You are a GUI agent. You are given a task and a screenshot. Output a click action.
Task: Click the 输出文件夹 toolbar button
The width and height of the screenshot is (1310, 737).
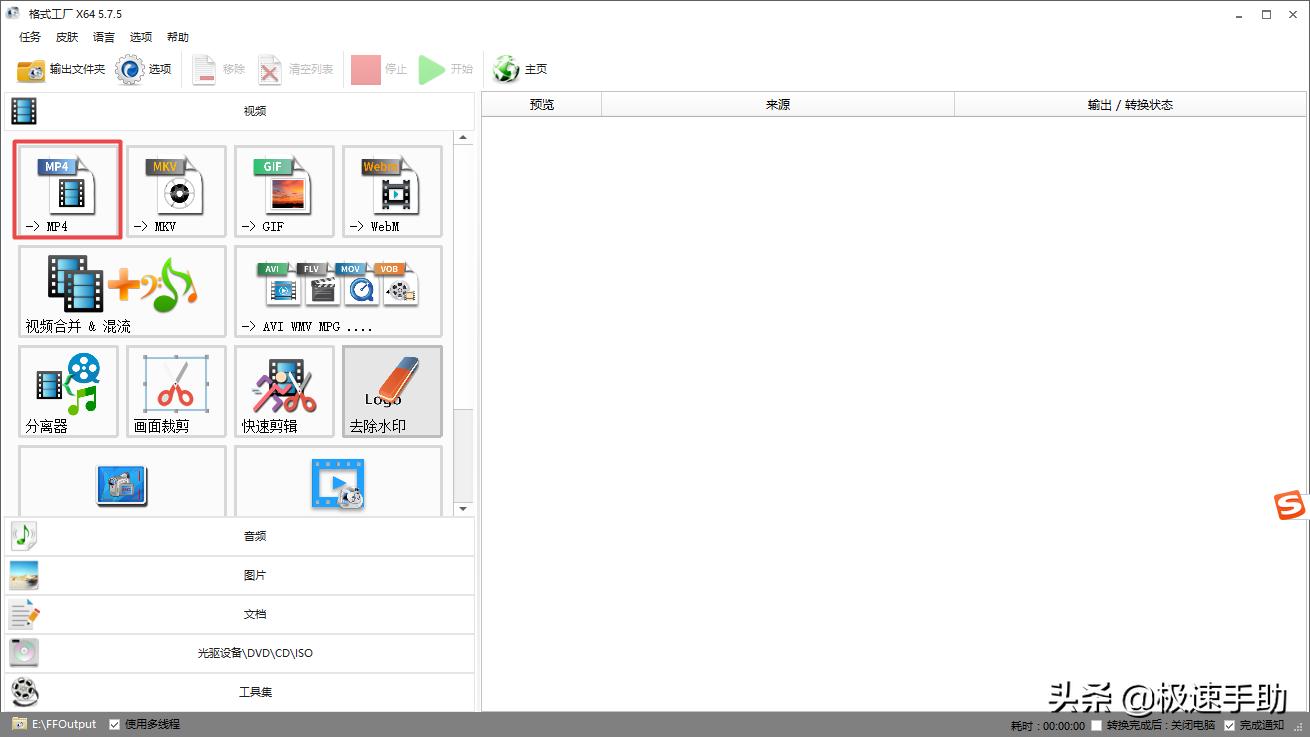tap(62, 69)
